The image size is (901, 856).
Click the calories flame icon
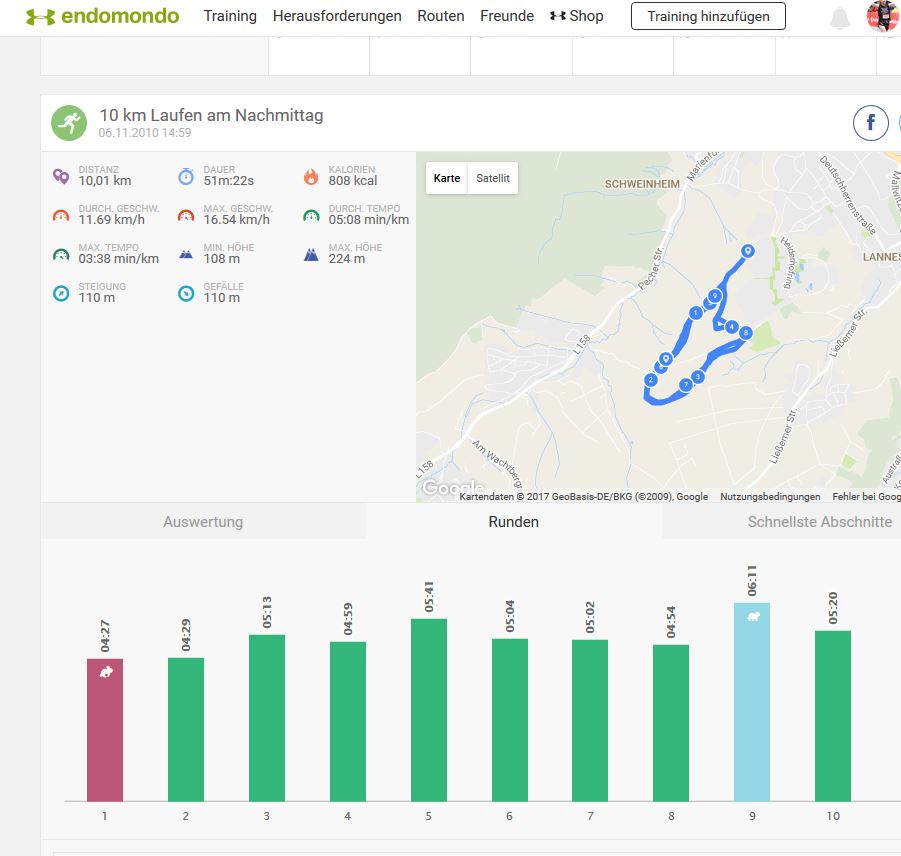pos(310,177)
